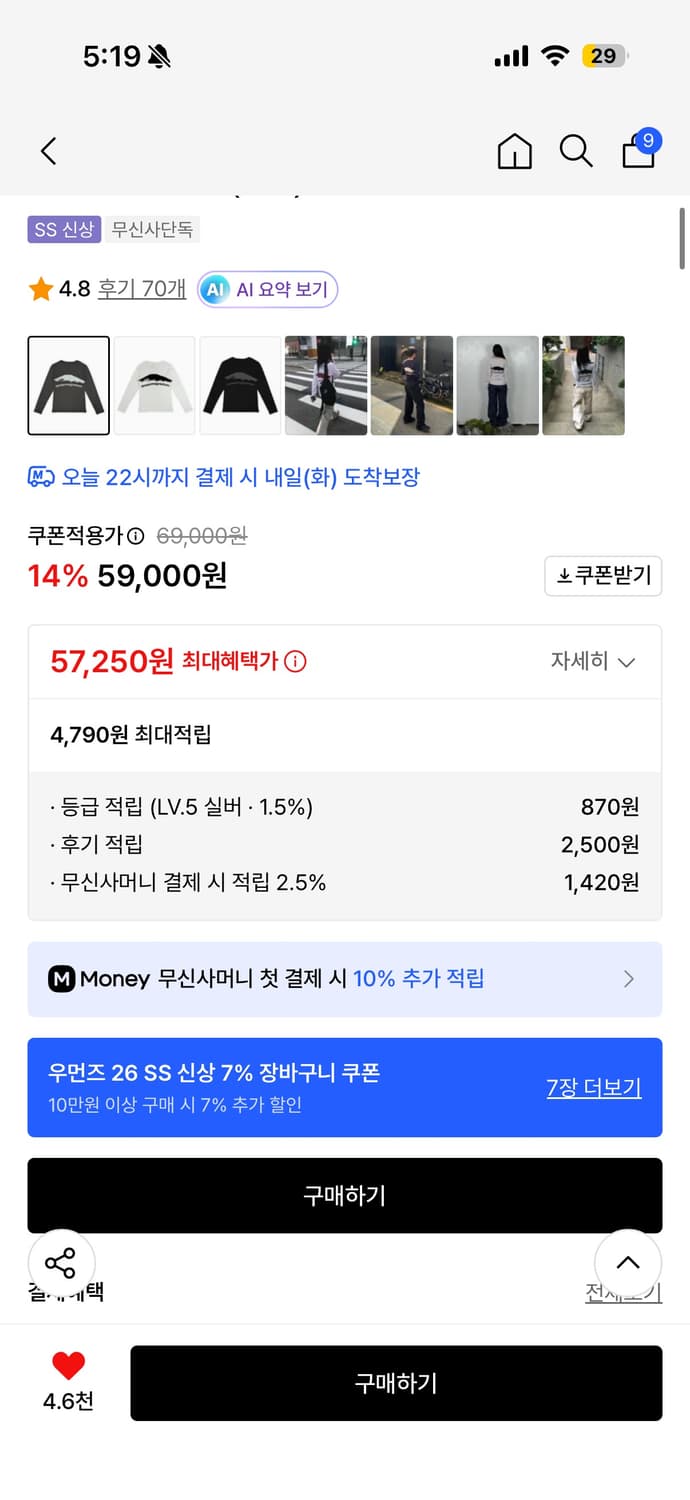Tap the back arrow at top left
Image resolution: width=690 pixels, height=1500 pixels.
[x=47, y=151]
